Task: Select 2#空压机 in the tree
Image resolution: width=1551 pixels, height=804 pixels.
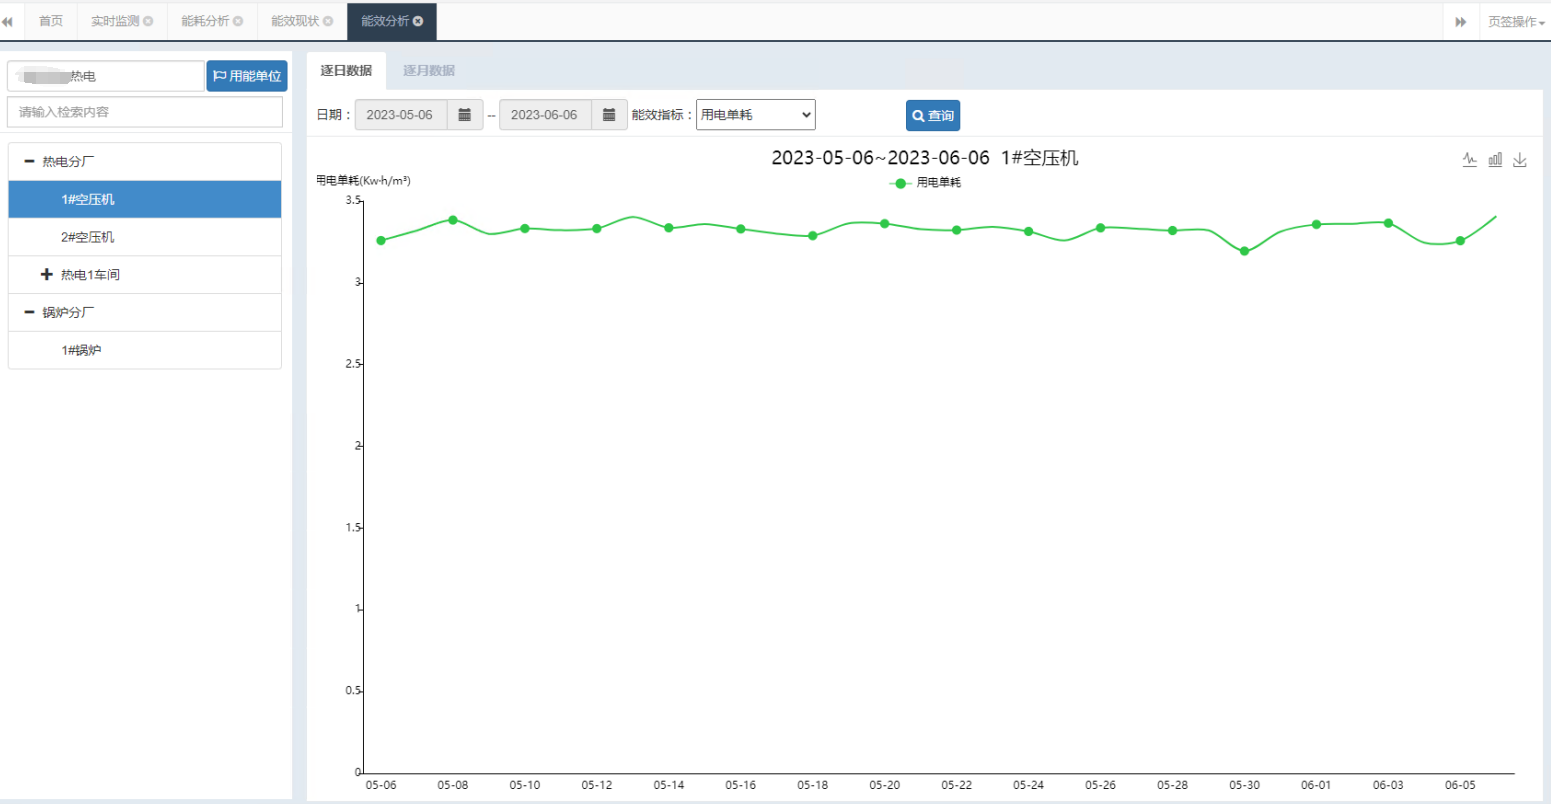Action: 88,237
